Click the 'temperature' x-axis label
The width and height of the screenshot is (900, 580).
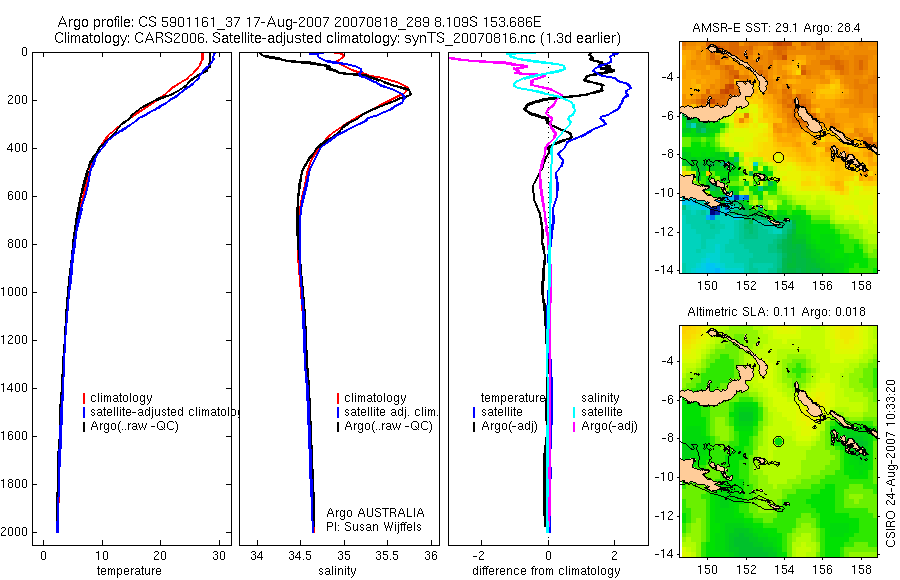129,571
